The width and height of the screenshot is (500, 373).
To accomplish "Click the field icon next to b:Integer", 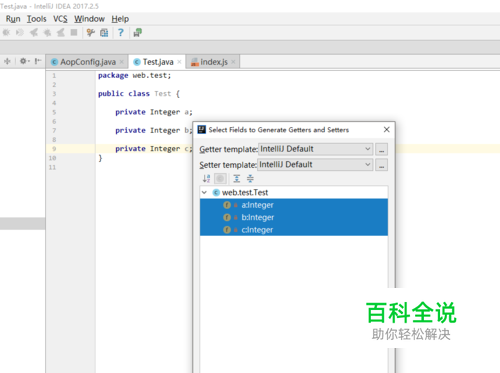I will [227, 217].
